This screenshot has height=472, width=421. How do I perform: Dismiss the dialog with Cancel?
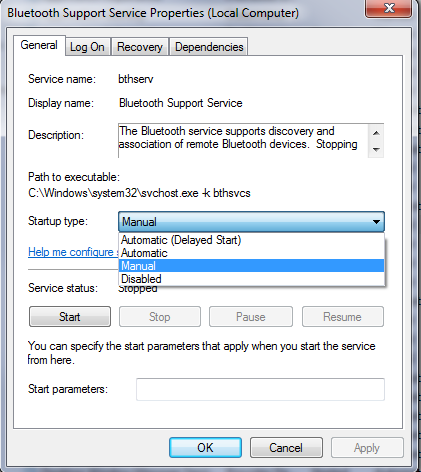(x=286, y=448)
